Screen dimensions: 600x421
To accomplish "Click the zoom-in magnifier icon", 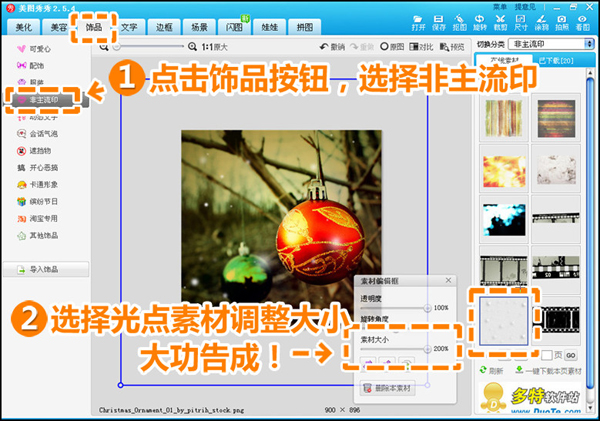I will click(192, 47).
